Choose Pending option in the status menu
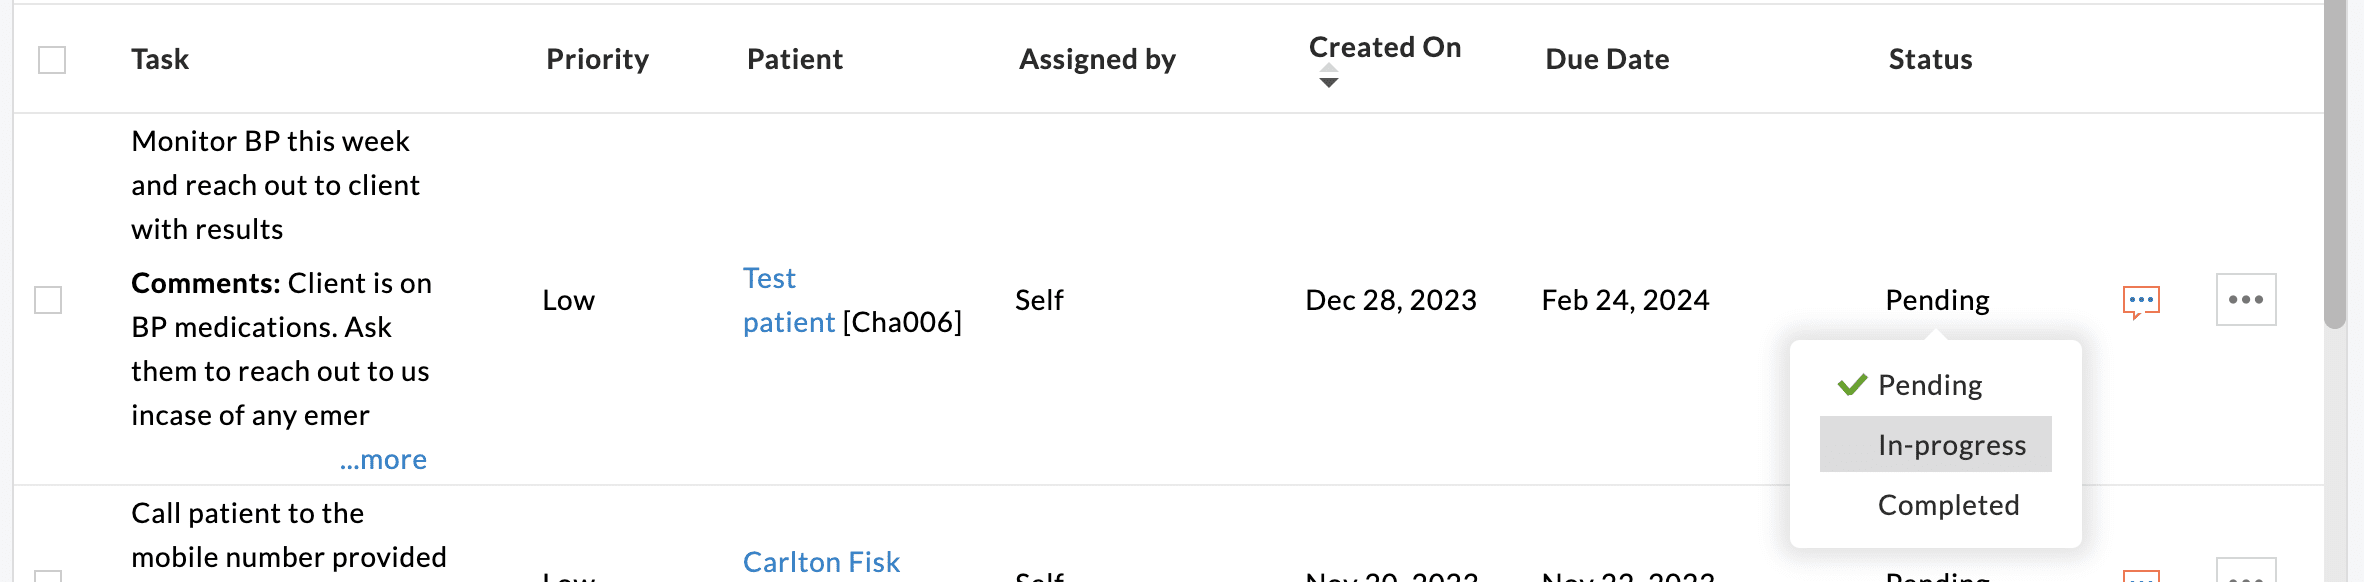This screenshot has height=582, width=2364. 1928,383
